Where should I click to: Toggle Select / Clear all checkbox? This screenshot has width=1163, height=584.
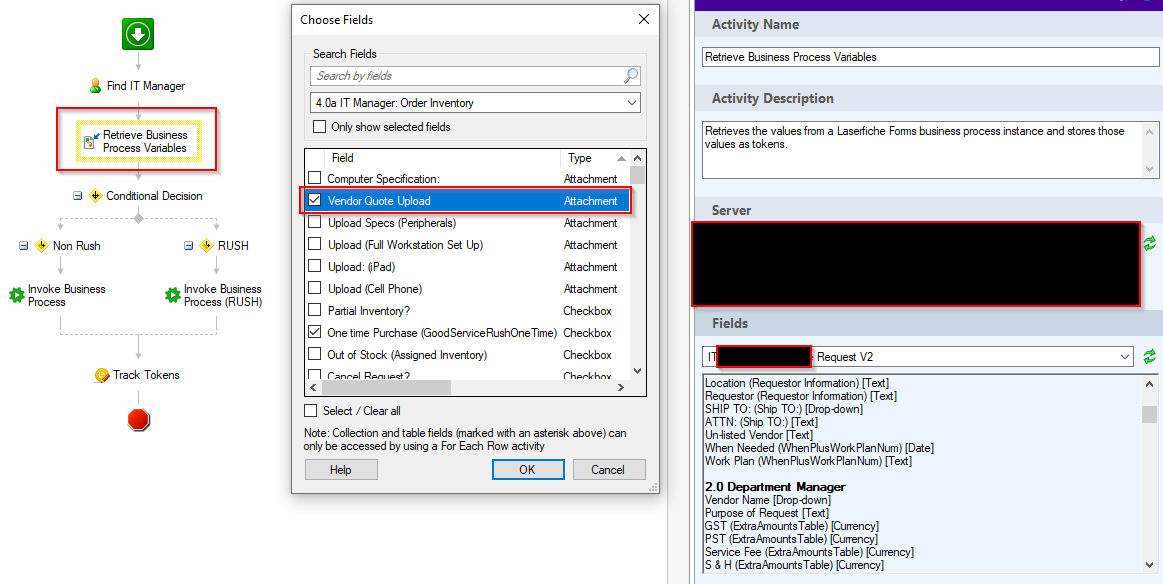311,410
